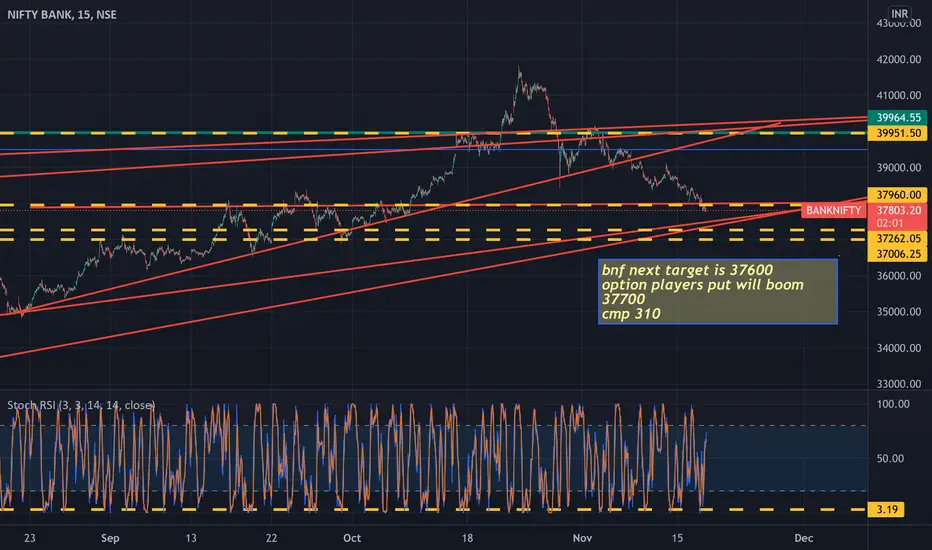
Task: Click the INR currency label
Action: [899, 13]
